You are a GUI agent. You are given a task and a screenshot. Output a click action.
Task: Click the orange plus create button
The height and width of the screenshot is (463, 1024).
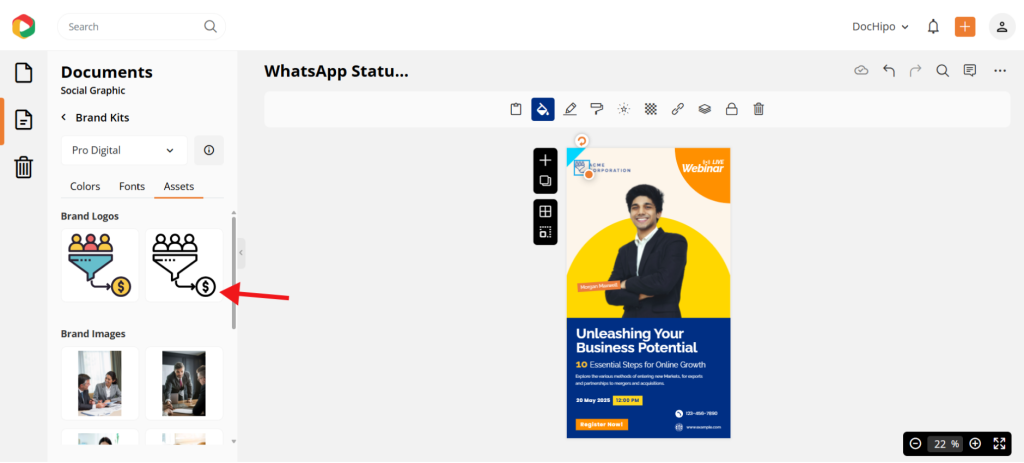click(965, 27)
